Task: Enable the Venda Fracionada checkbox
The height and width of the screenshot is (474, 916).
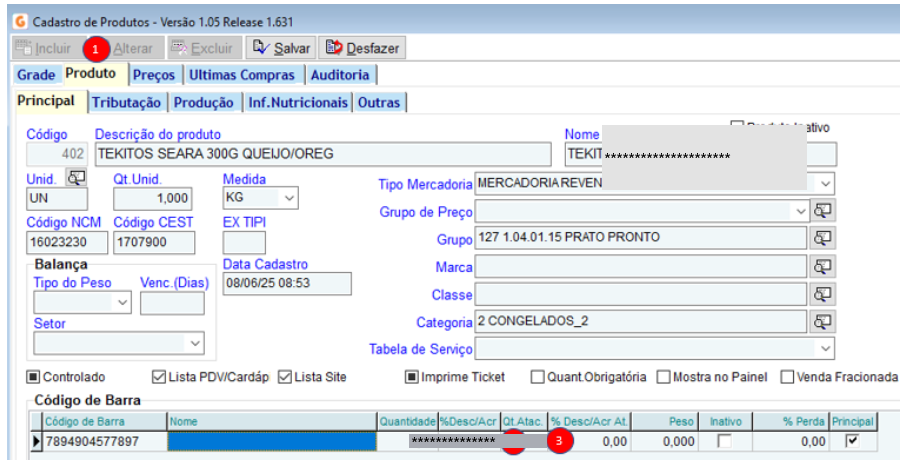Action: click(x=787, y=377)
